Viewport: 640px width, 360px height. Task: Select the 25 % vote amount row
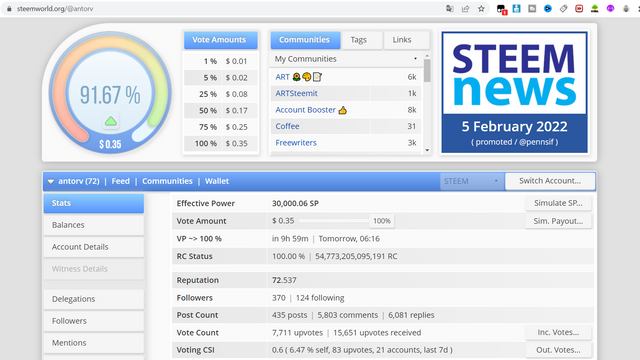point(221,94)
